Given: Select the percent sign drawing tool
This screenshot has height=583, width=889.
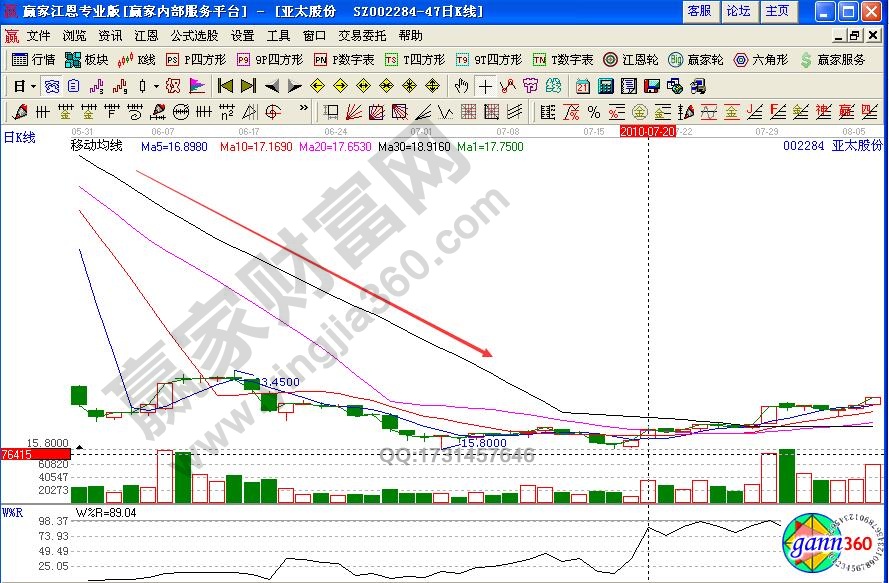Looking at the screenshot, I should 594,110.
